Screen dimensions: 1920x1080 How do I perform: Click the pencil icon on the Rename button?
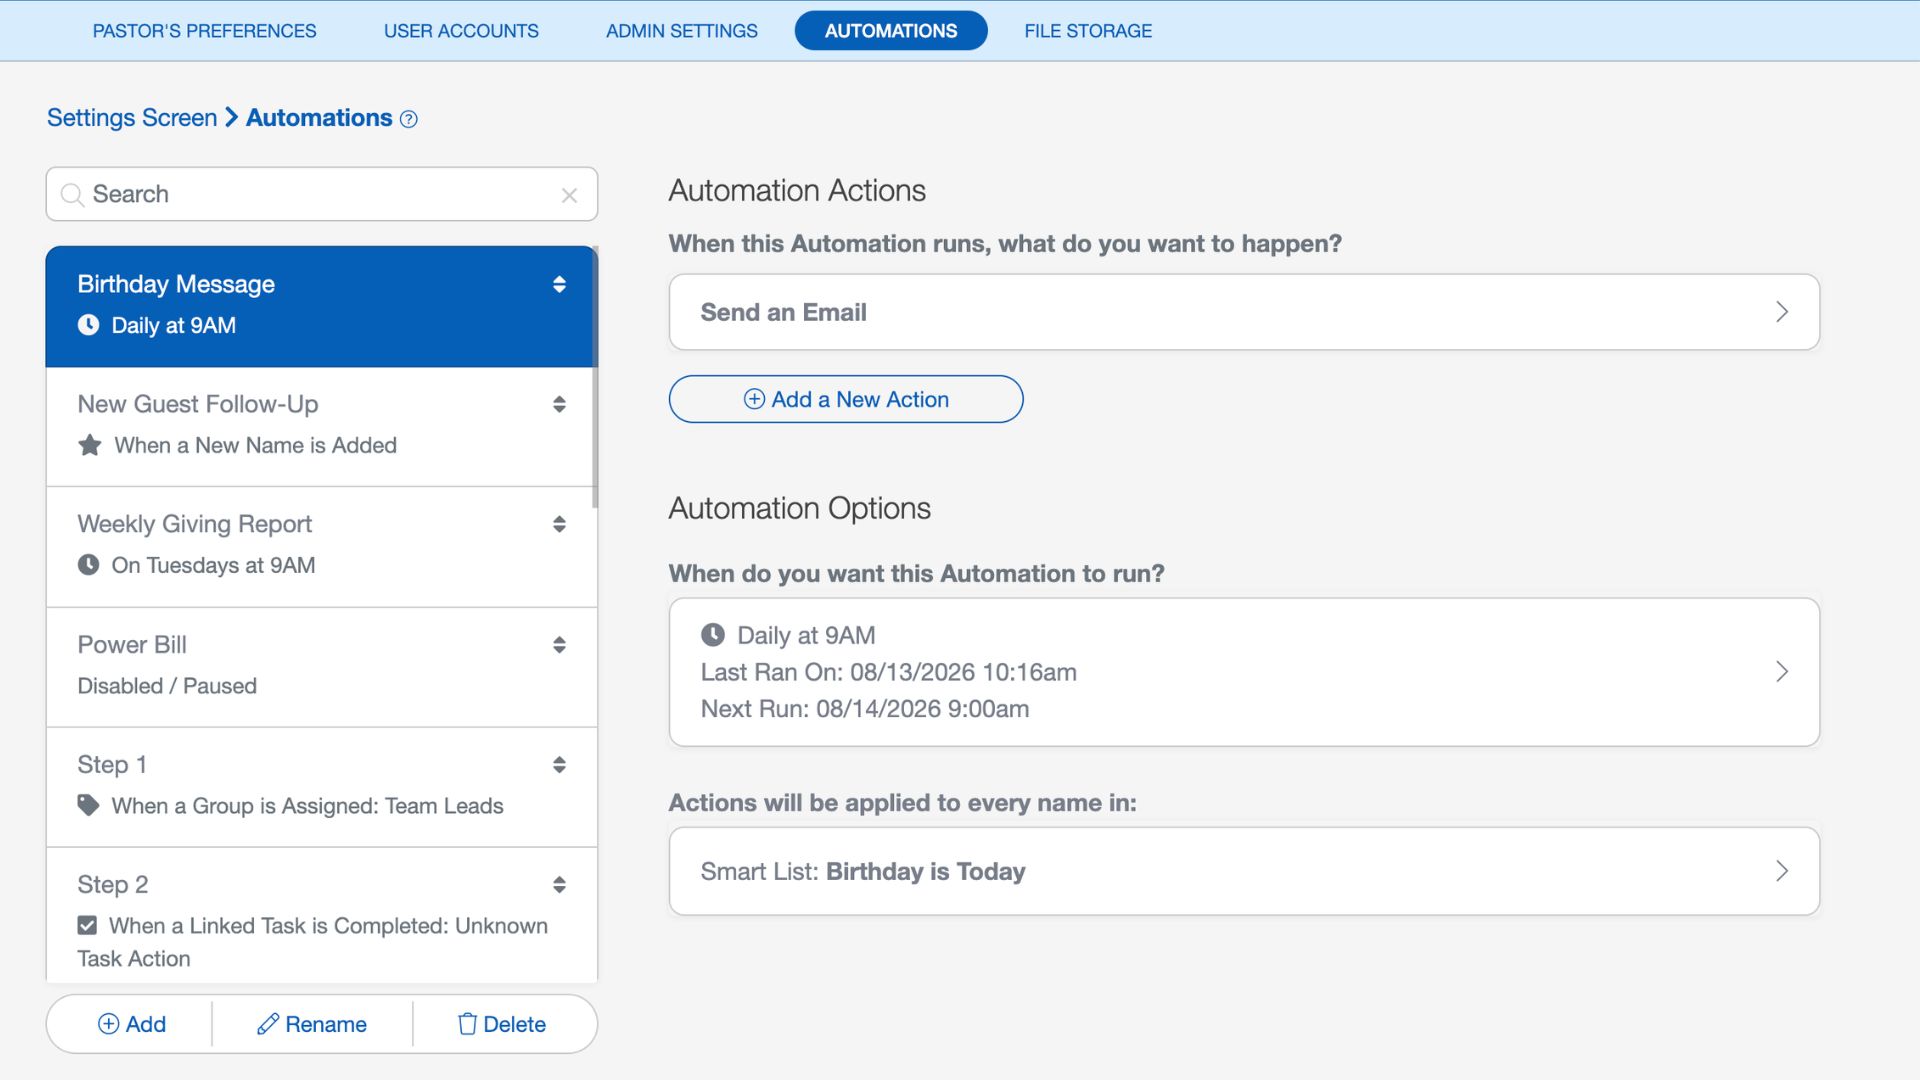pyautogui.click(x=267, y=1024)
